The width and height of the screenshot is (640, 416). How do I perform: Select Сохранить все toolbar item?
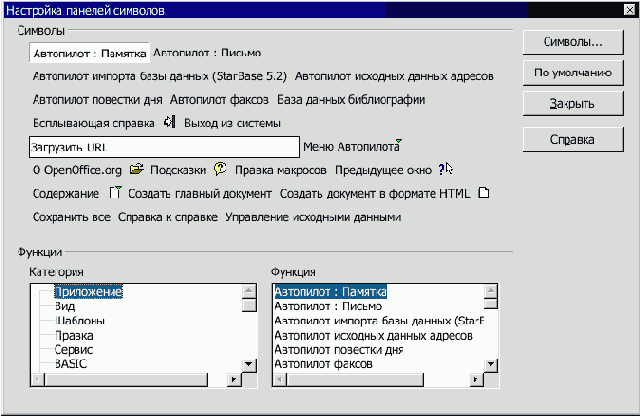[71, 217]
